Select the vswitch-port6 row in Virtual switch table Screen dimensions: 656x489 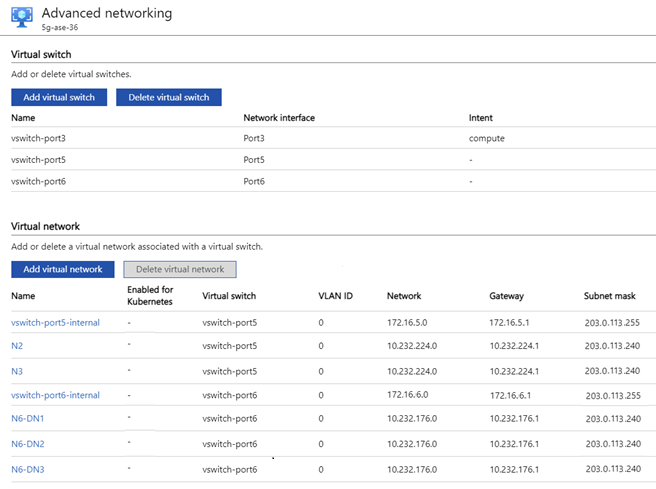pos(38,181)
